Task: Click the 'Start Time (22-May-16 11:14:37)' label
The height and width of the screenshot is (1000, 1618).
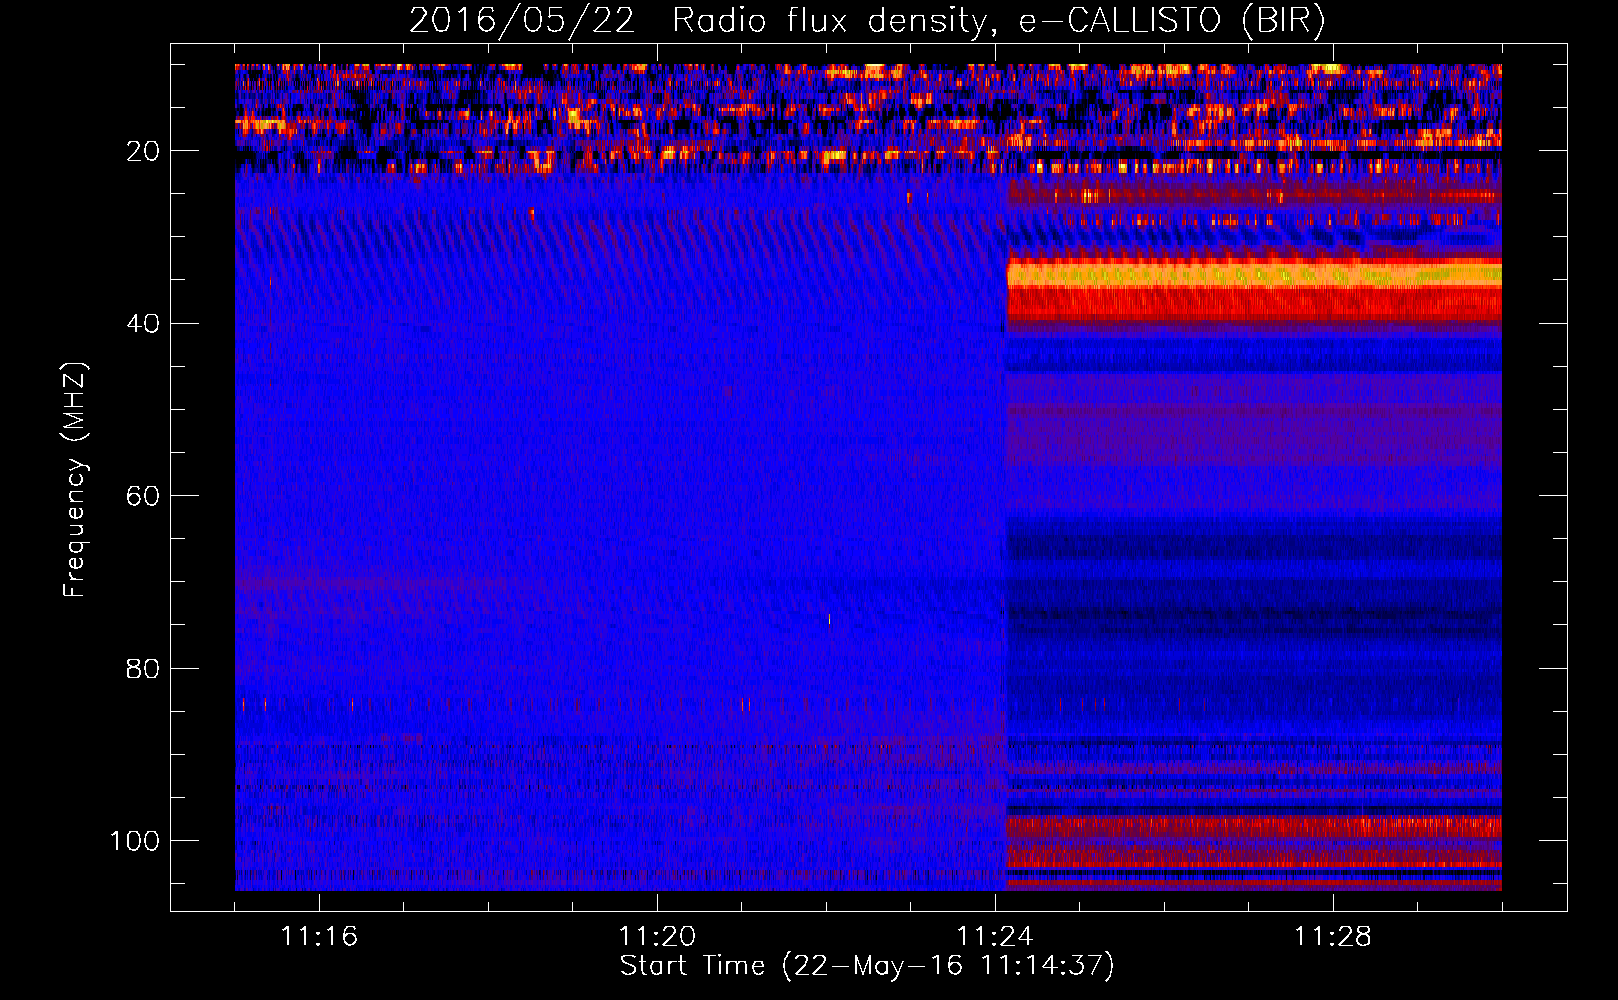Action: tap(867, 966)
